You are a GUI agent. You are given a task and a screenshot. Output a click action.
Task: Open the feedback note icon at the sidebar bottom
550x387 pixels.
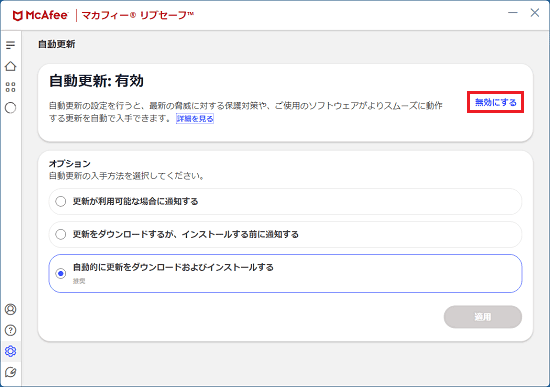click(x=11, y=372)
